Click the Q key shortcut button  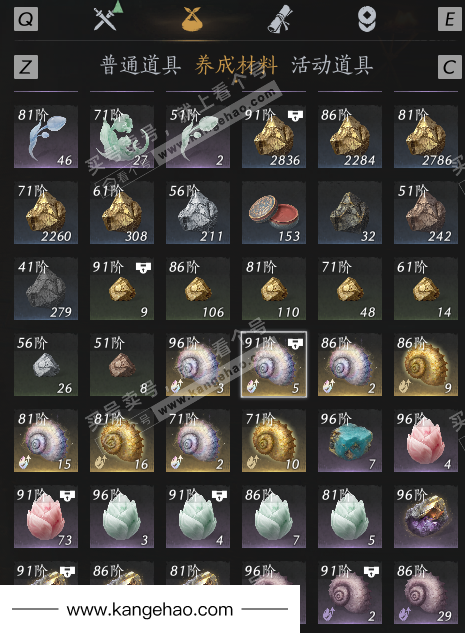tap(26, 19)
